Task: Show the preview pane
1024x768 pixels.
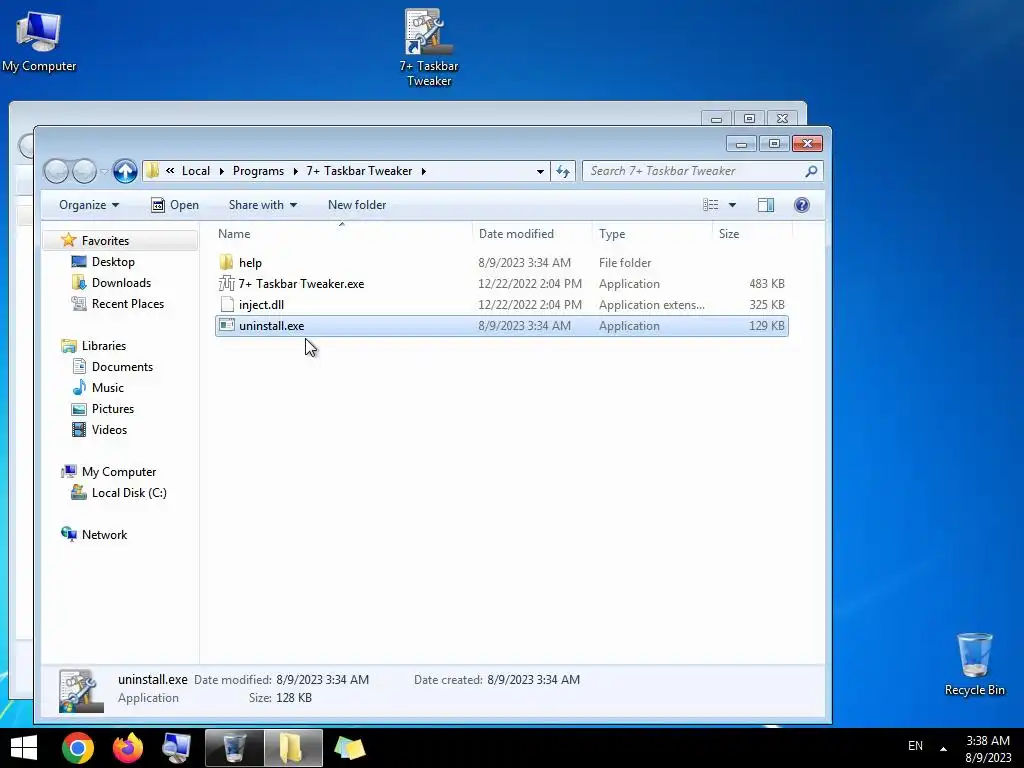Action: (766, 205)
